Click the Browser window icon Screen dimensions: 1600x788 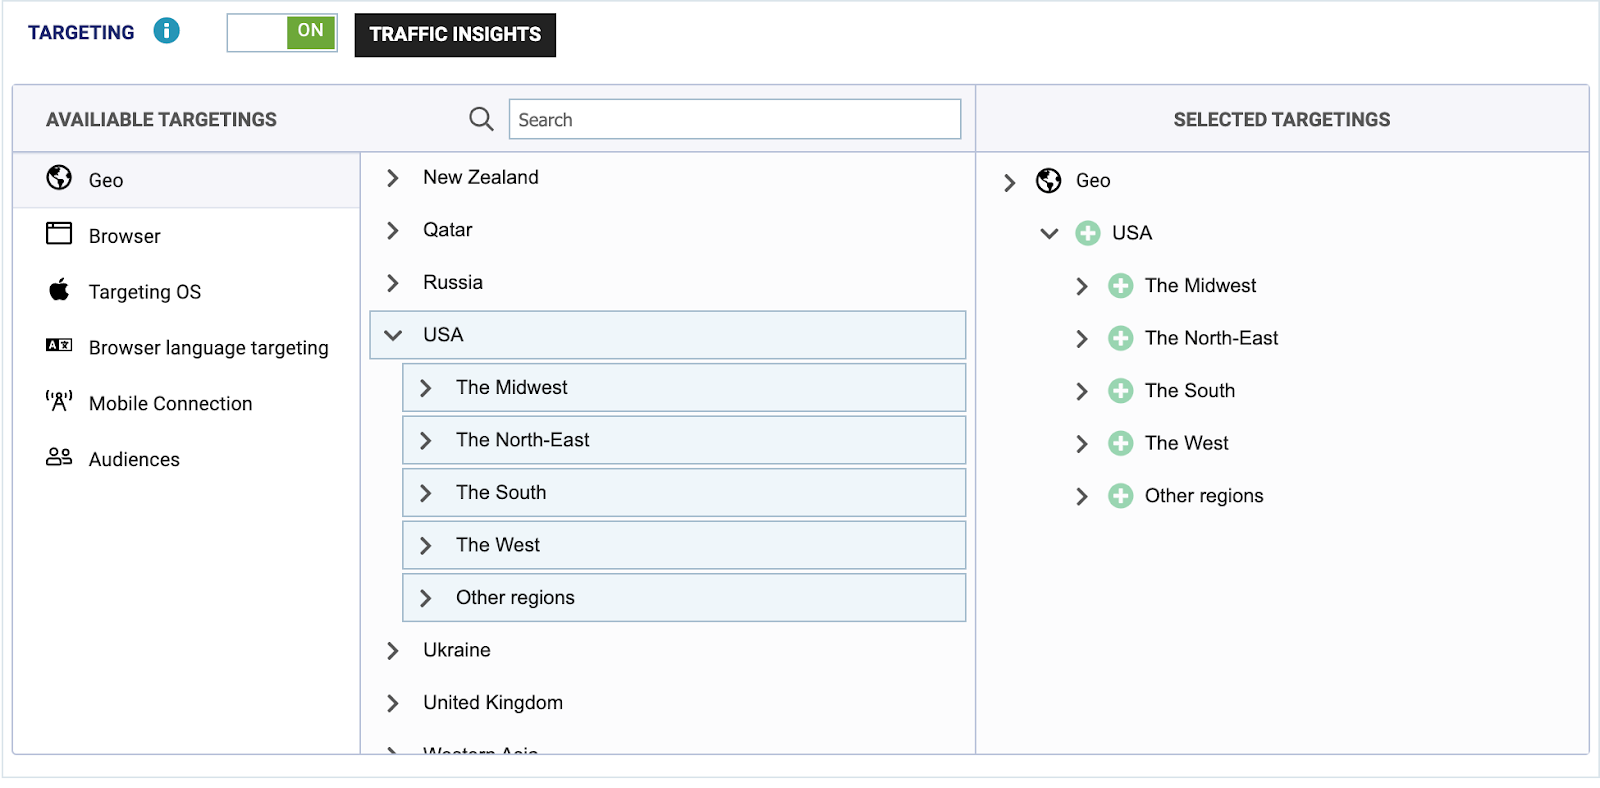click(x=59, y=234)
